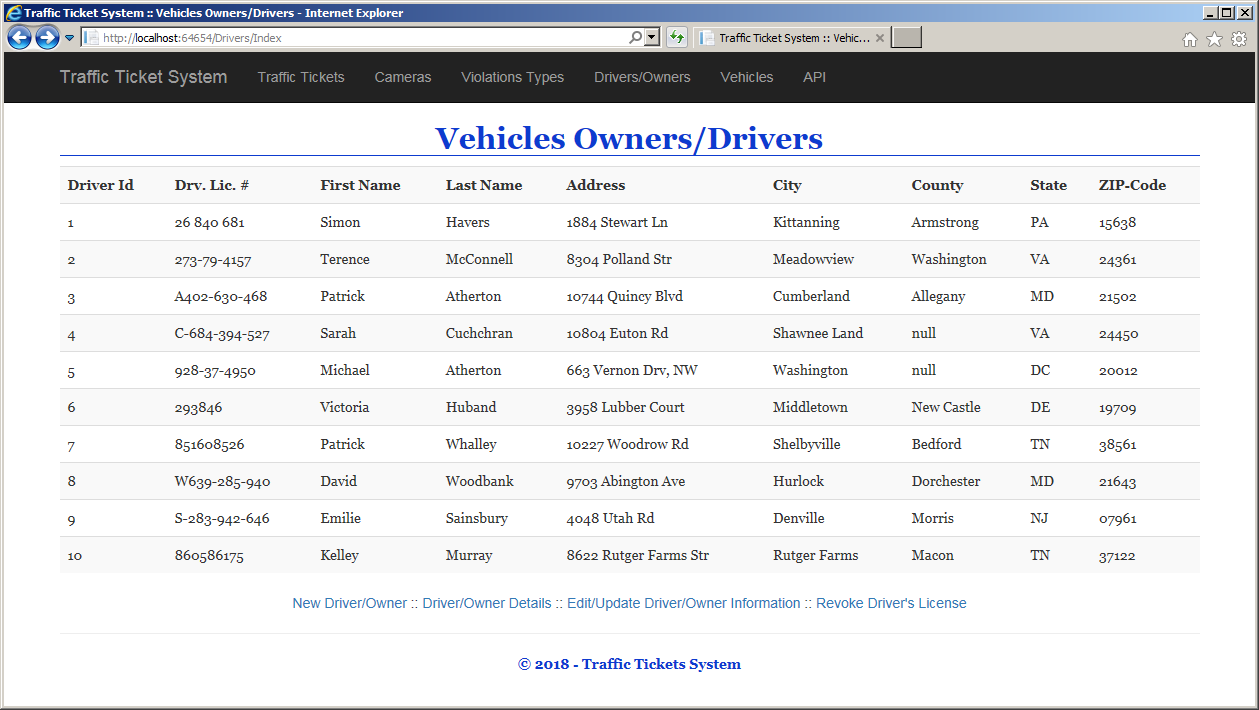Click the browser Back arrow button
The height and width of the screenshot is (710, 1259).
[x=19, y=38]
